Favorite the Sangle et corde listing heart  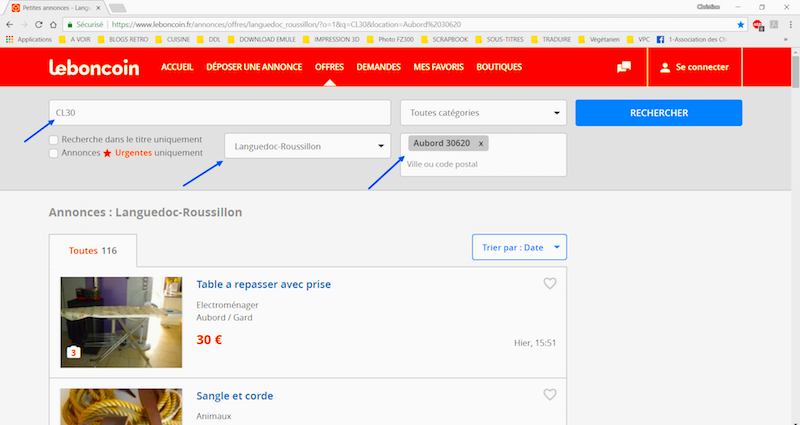549,394
